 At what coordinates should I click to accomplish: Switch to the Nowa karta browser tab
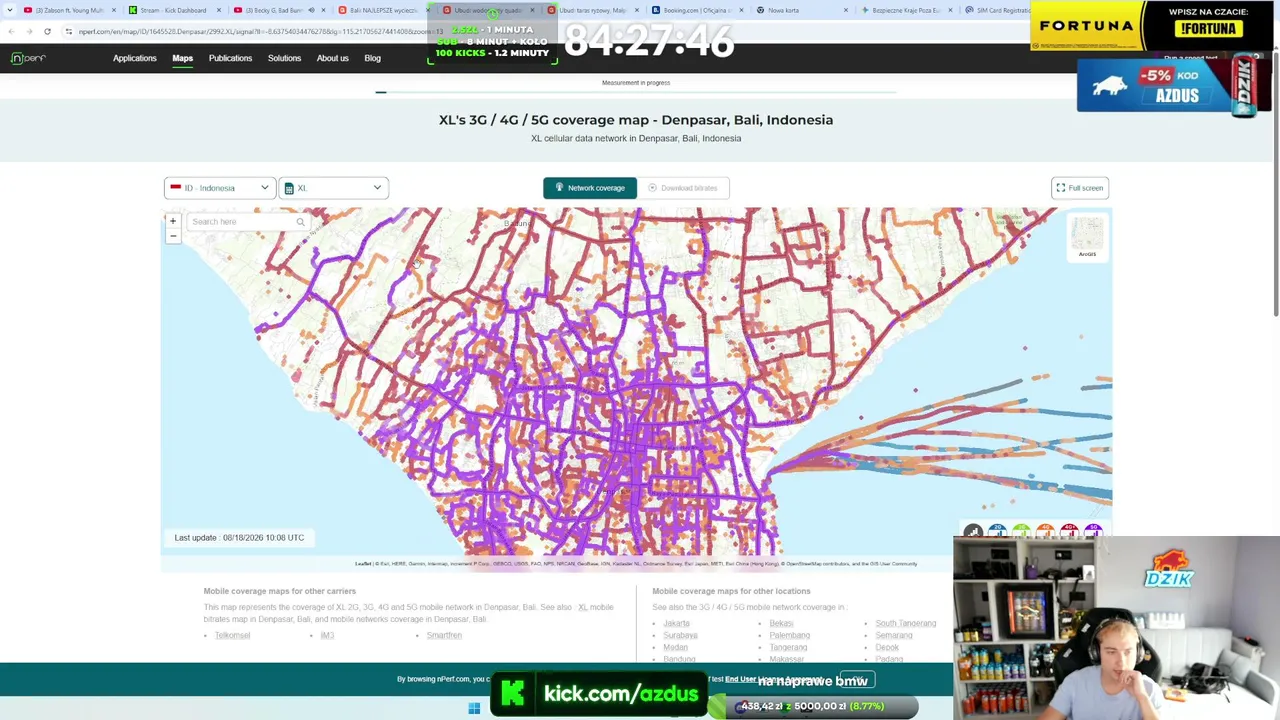coord(800,10)
